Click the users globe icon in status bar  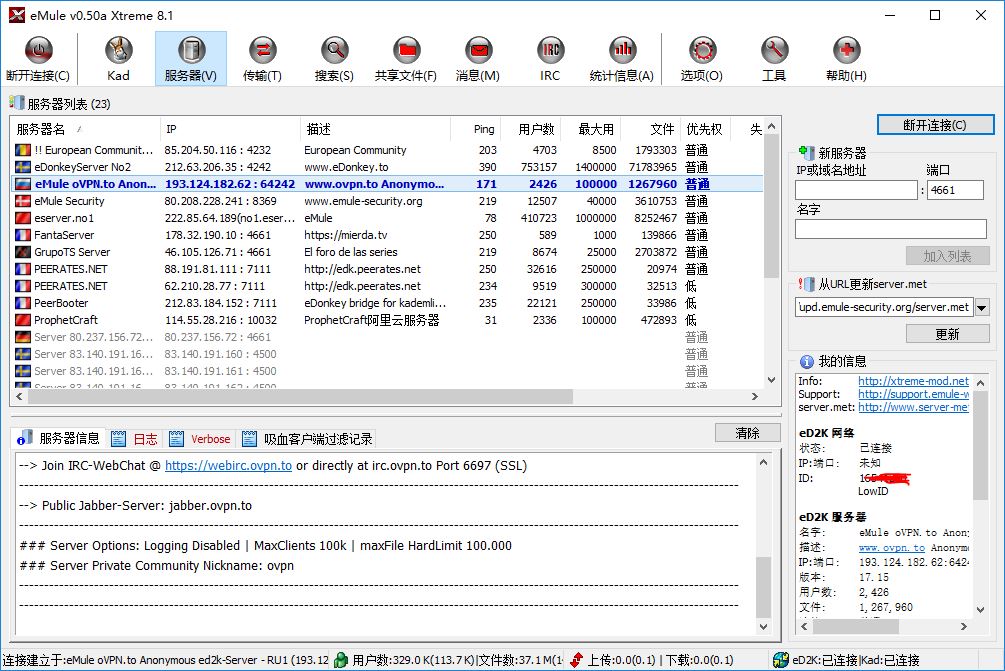click(341, 659)
